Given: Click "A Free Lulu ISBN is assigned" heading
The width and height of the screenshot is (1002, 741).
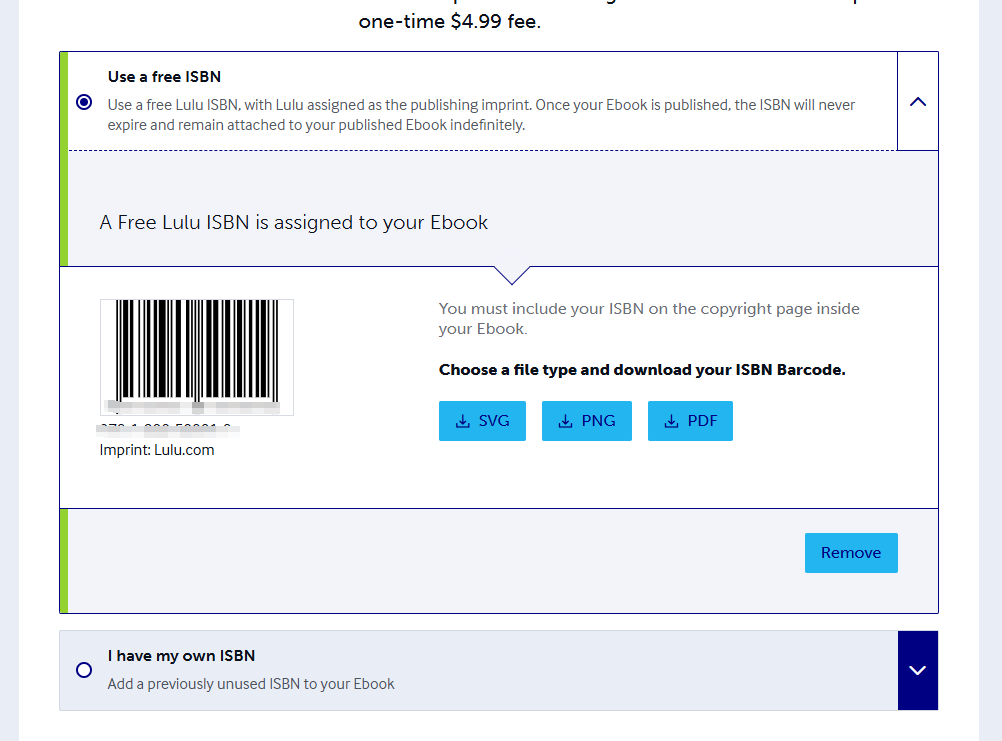Looking at the screenshot, I should [294, 222].
